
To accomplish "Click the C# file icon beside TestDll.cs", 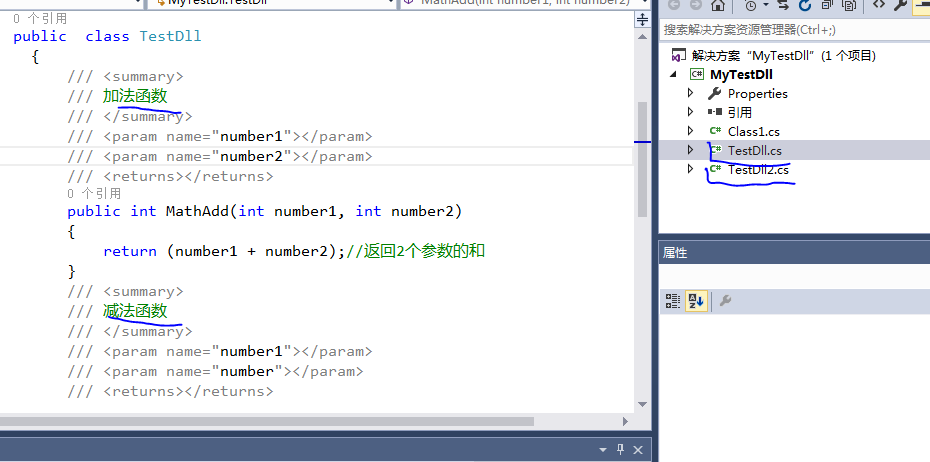I will (716, 150).
